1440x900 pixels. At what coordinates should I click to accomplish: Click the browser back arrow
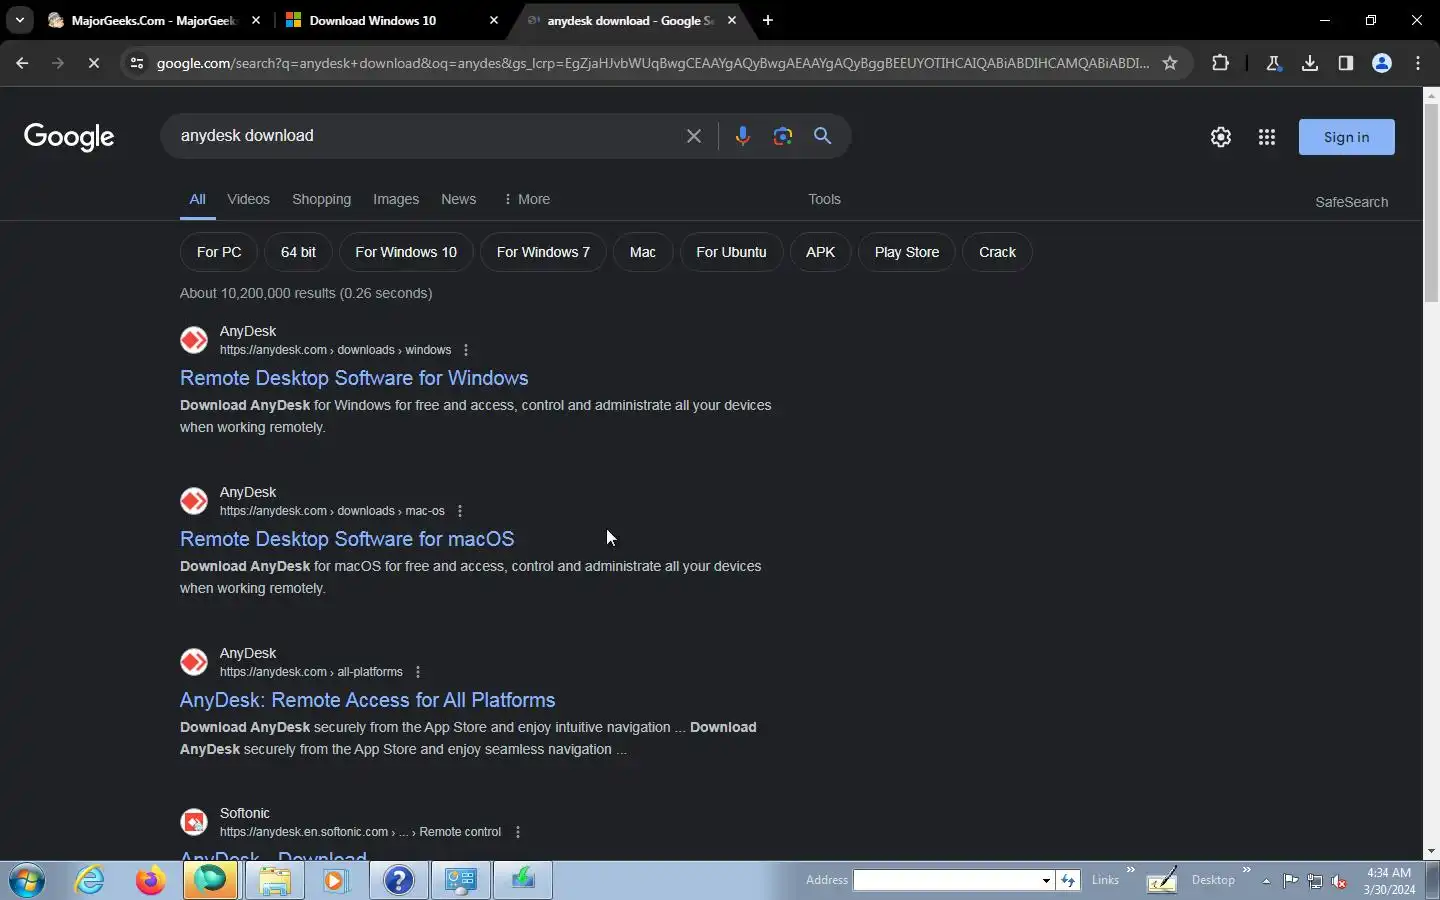click(22, 63)
